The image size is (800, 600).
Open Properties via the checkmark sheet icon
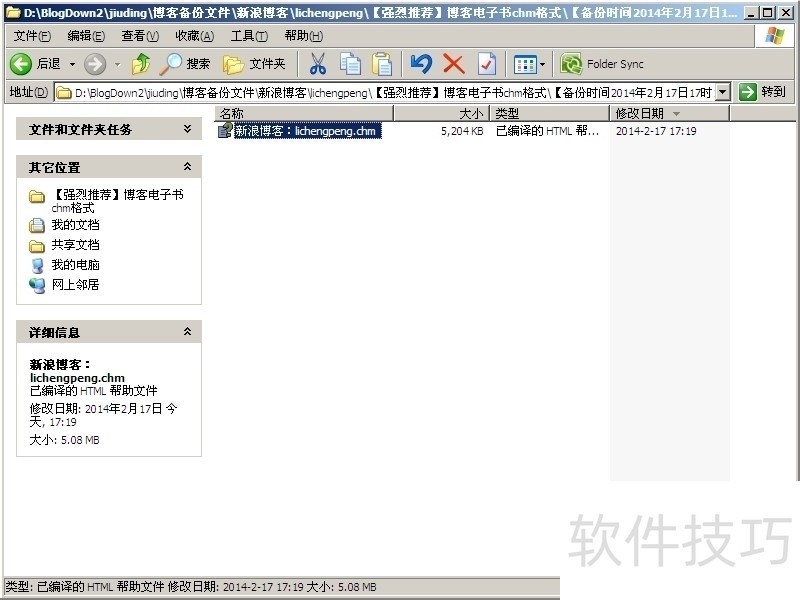click(x=487, y=64)
